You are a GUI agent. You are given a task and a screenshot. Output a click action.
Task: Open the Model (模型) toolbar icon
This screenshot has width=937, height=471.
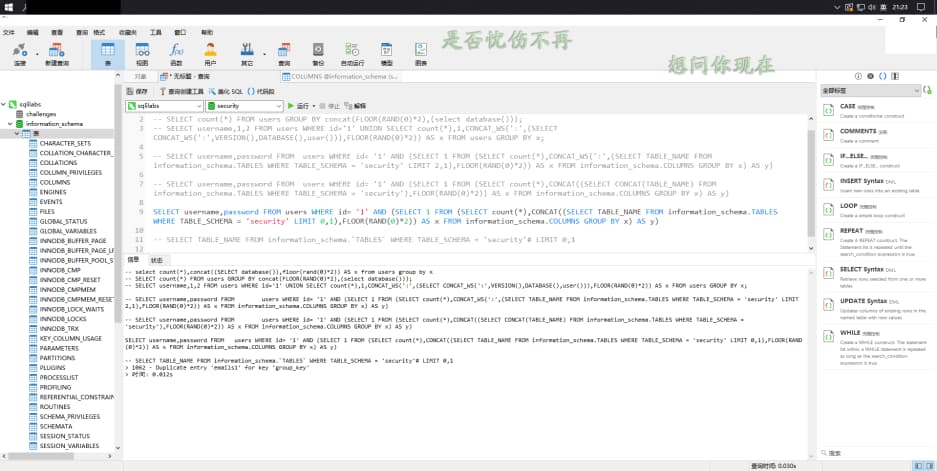[x=387, y=54]
